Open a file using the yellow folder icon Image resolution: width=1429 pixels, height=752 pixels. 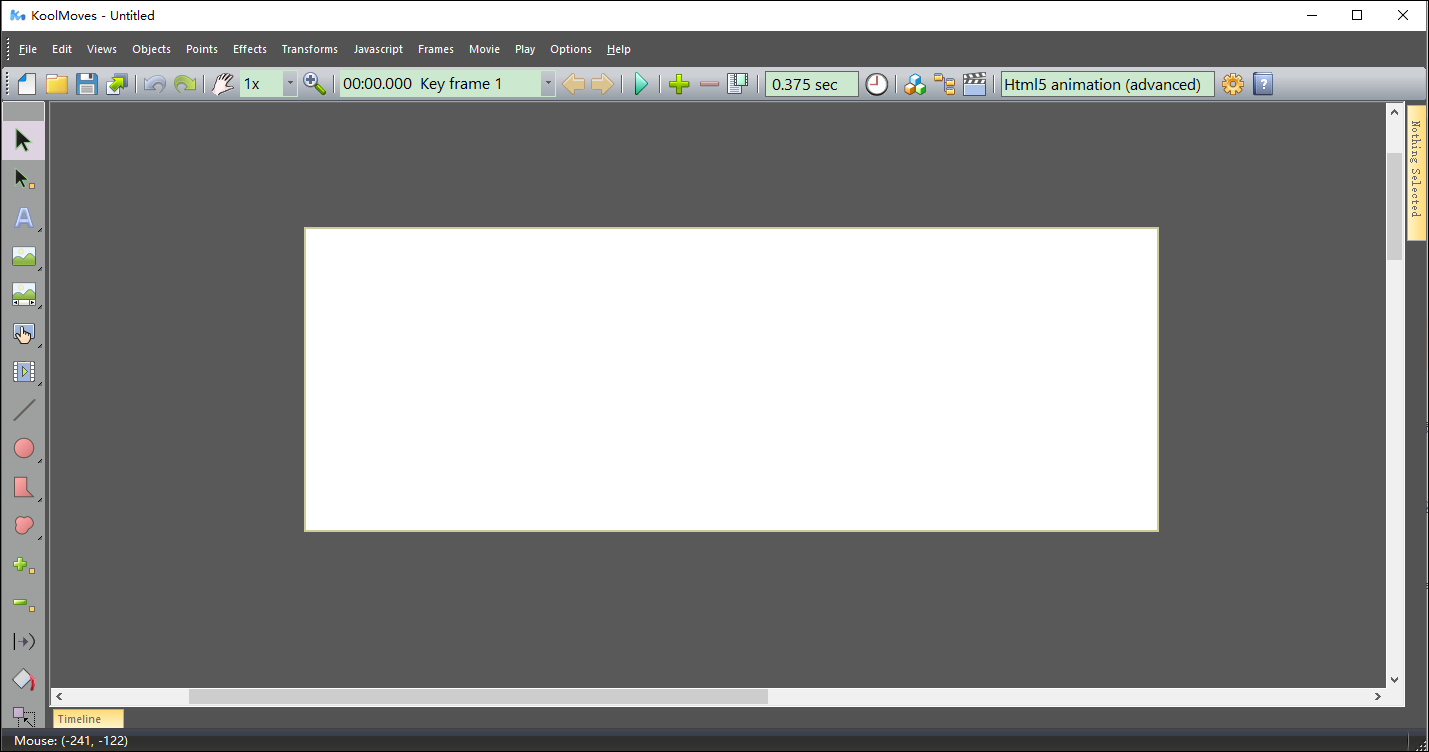coord(57,84)
